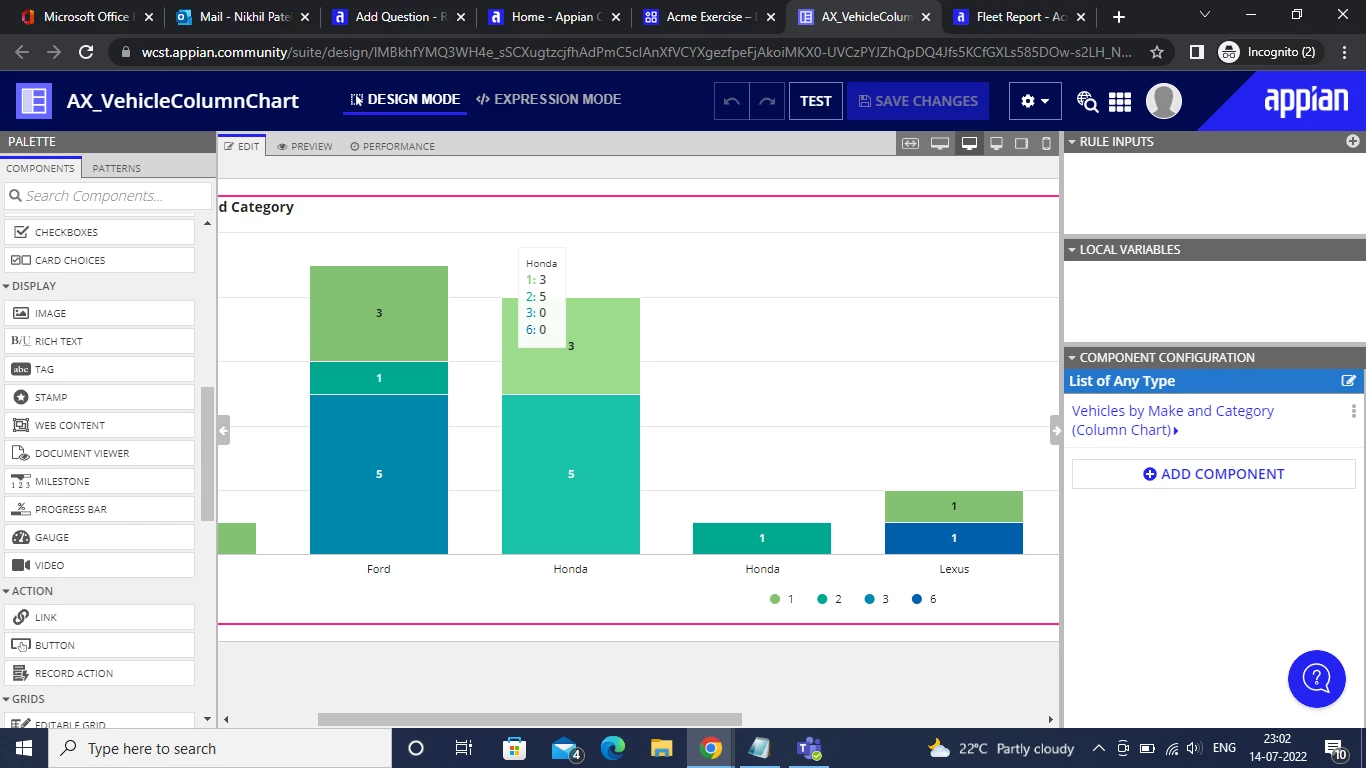Add a new rule input with plus icon

tap(1353, 142)
